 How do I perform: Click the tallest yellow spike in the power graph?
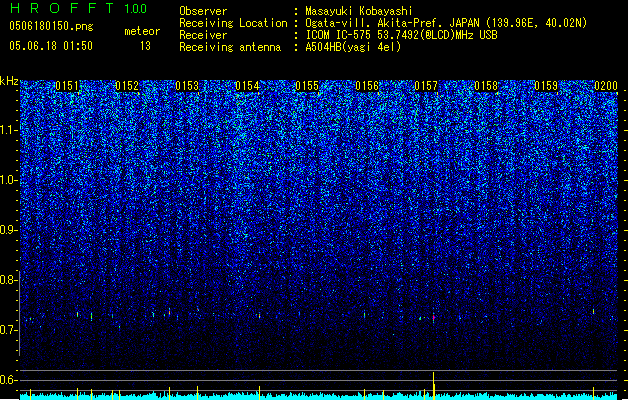click(433, 386)
